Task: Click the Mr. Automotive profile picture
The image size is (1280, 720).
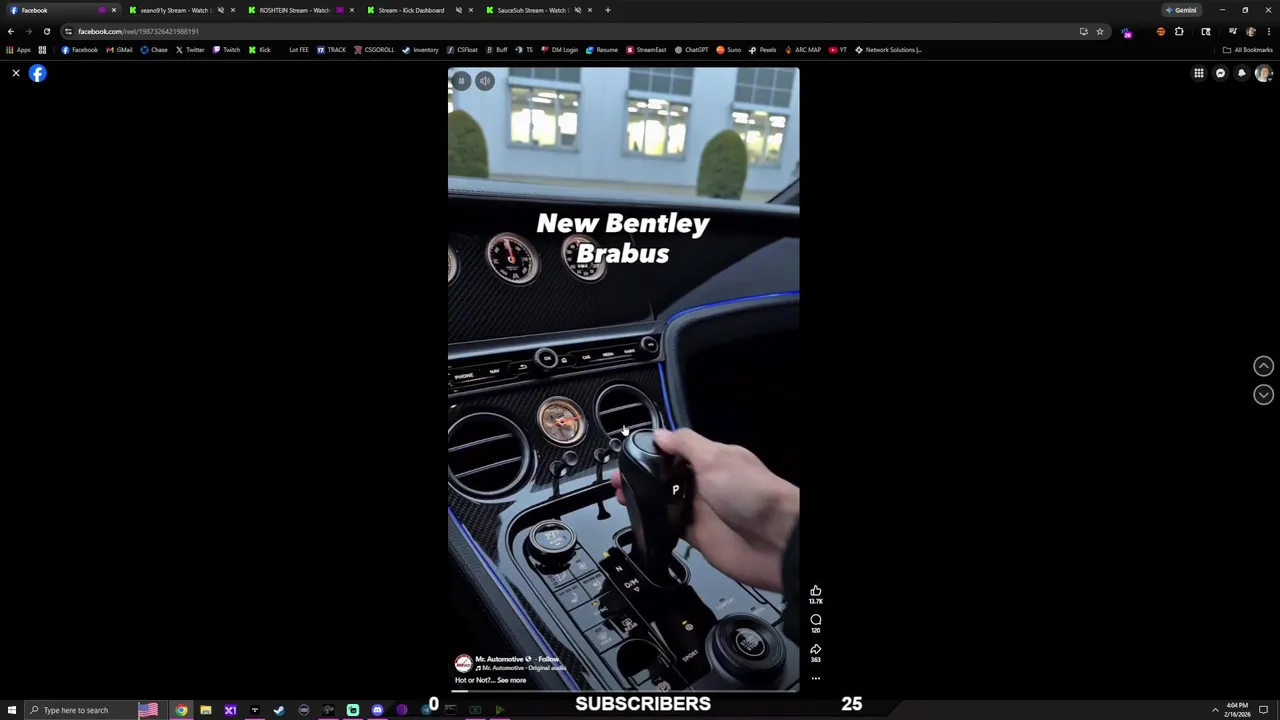Action: click(x=463, y=663)
